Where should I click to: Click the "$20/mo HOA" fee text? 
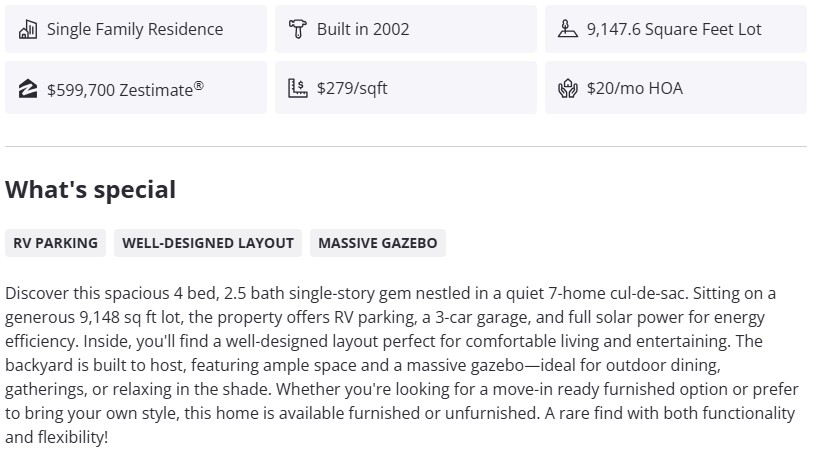pyautogui.click(x=635, y=89)
